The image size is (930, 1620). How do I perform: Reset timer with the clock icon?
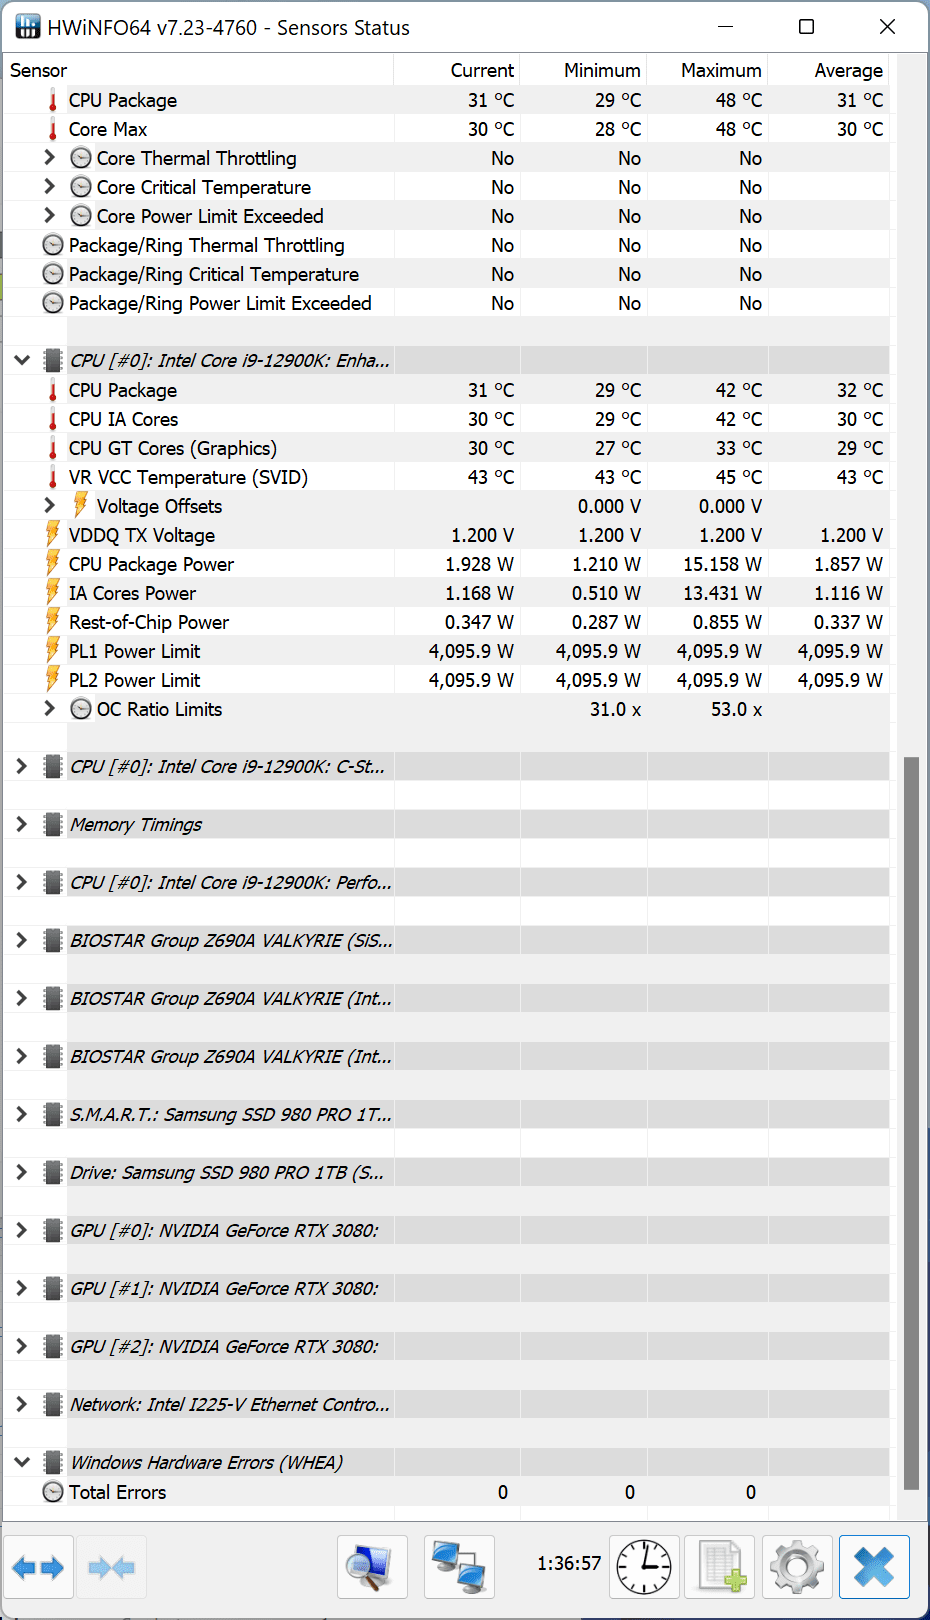644,1567
